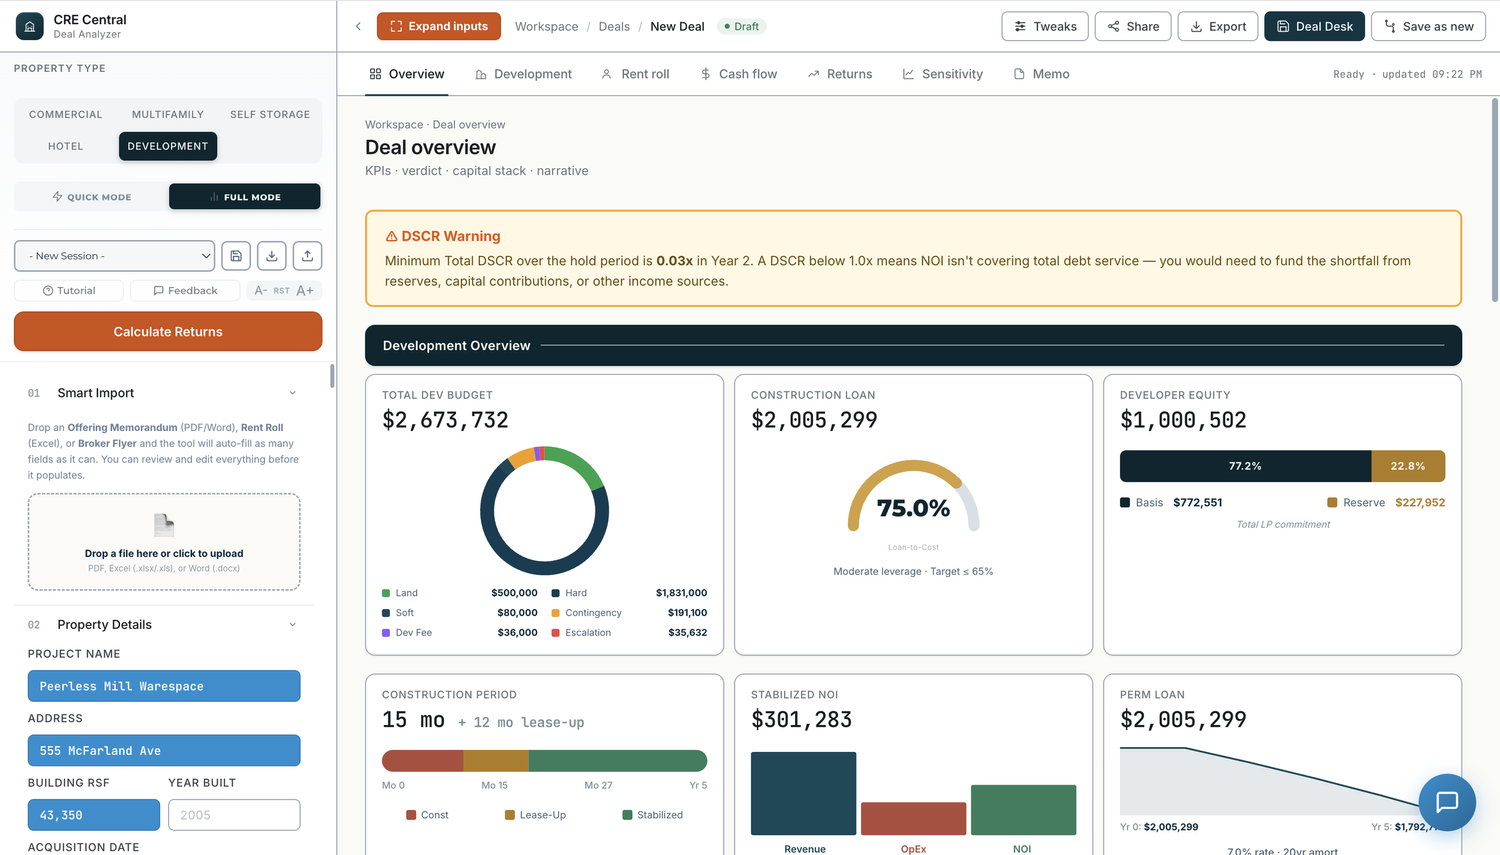The image size is (1500, 855).
Task: Open the Tutorial
Action: tap(69, 290)
